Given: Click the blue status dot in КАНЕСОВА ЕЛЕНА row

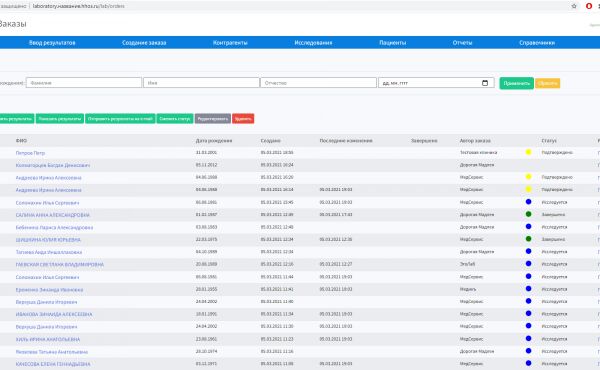Looking at the screenshot, I should coord(528,363).
